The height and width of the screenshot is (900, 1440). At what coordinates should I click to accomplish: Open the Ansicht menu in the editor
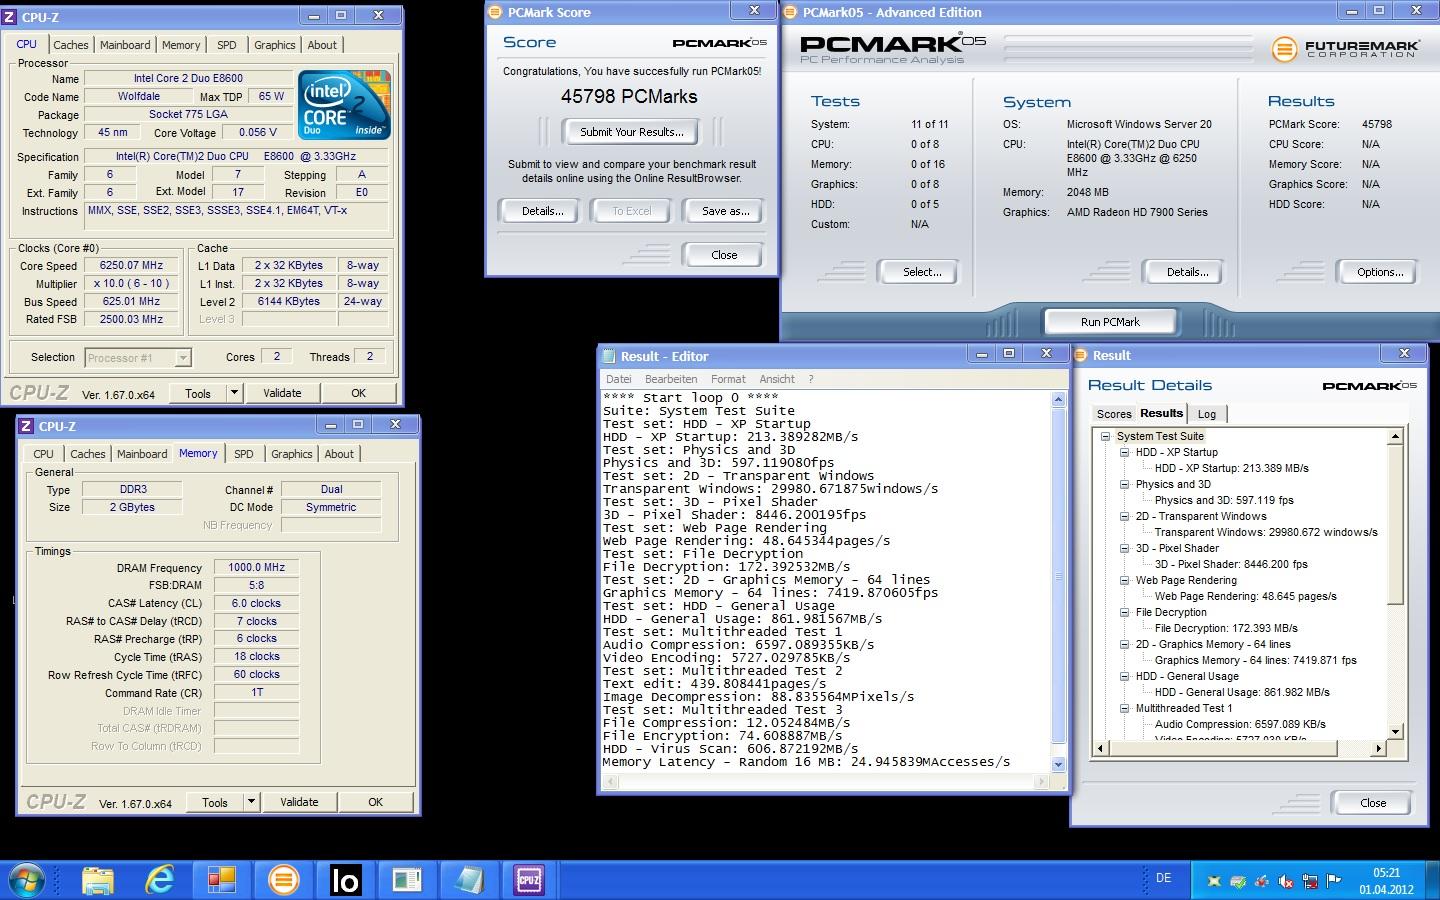click(x=777, y=379)
